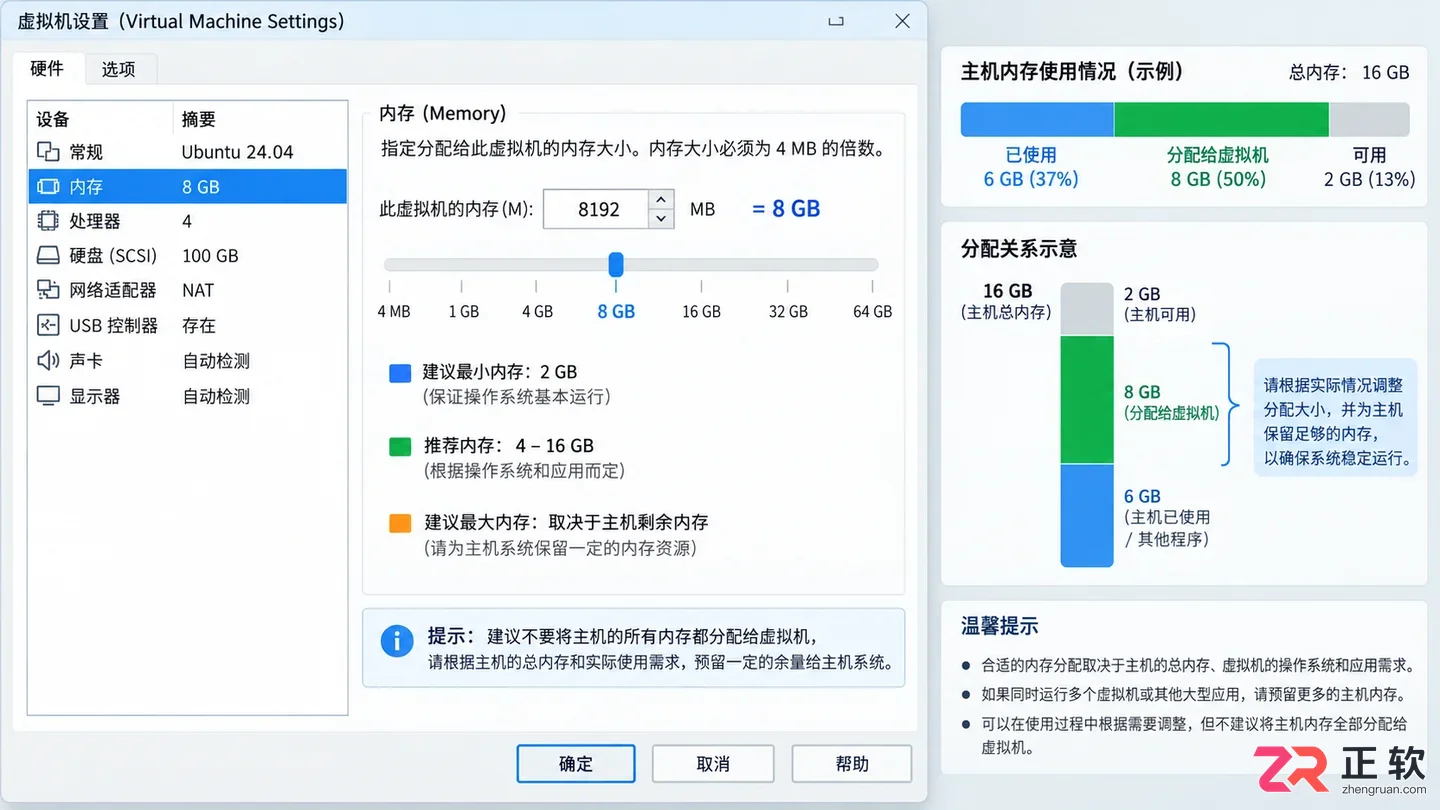Click the 4 GB slider tick label
The width and height of the screenshot is (1440, 810).
(537, 311)
